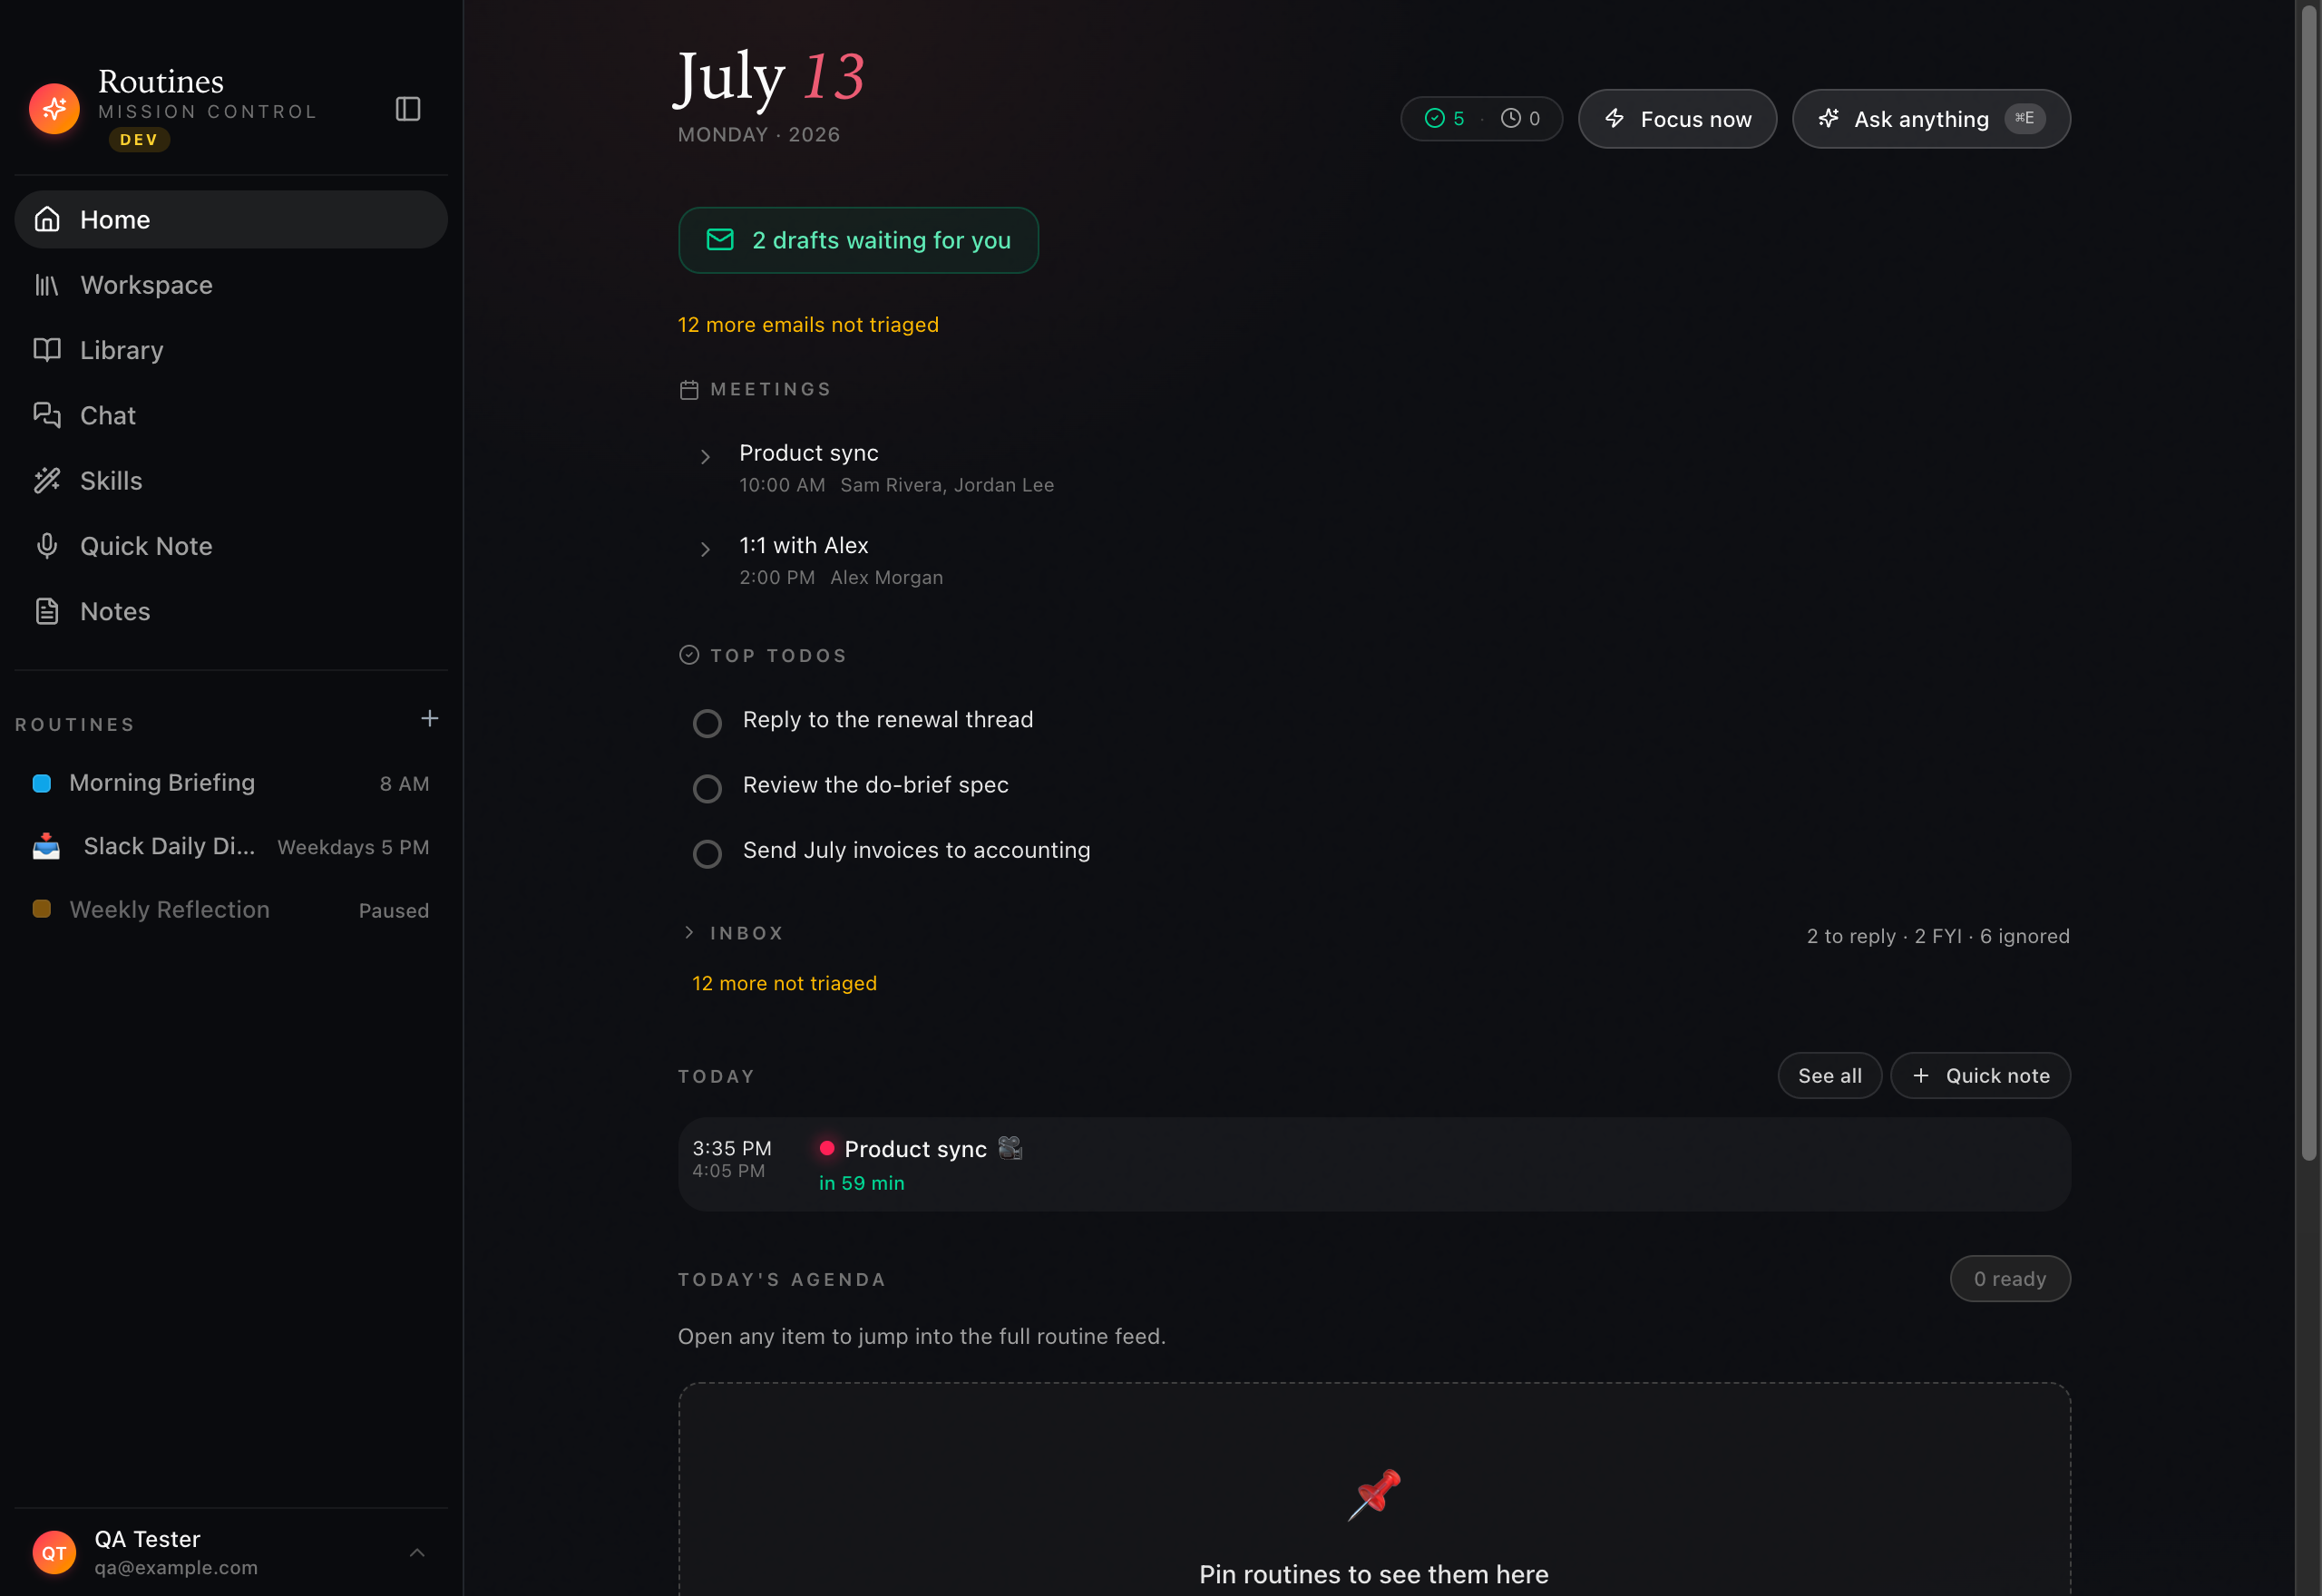Click the calendar icon next to Meetings

[x=689, y=390]
